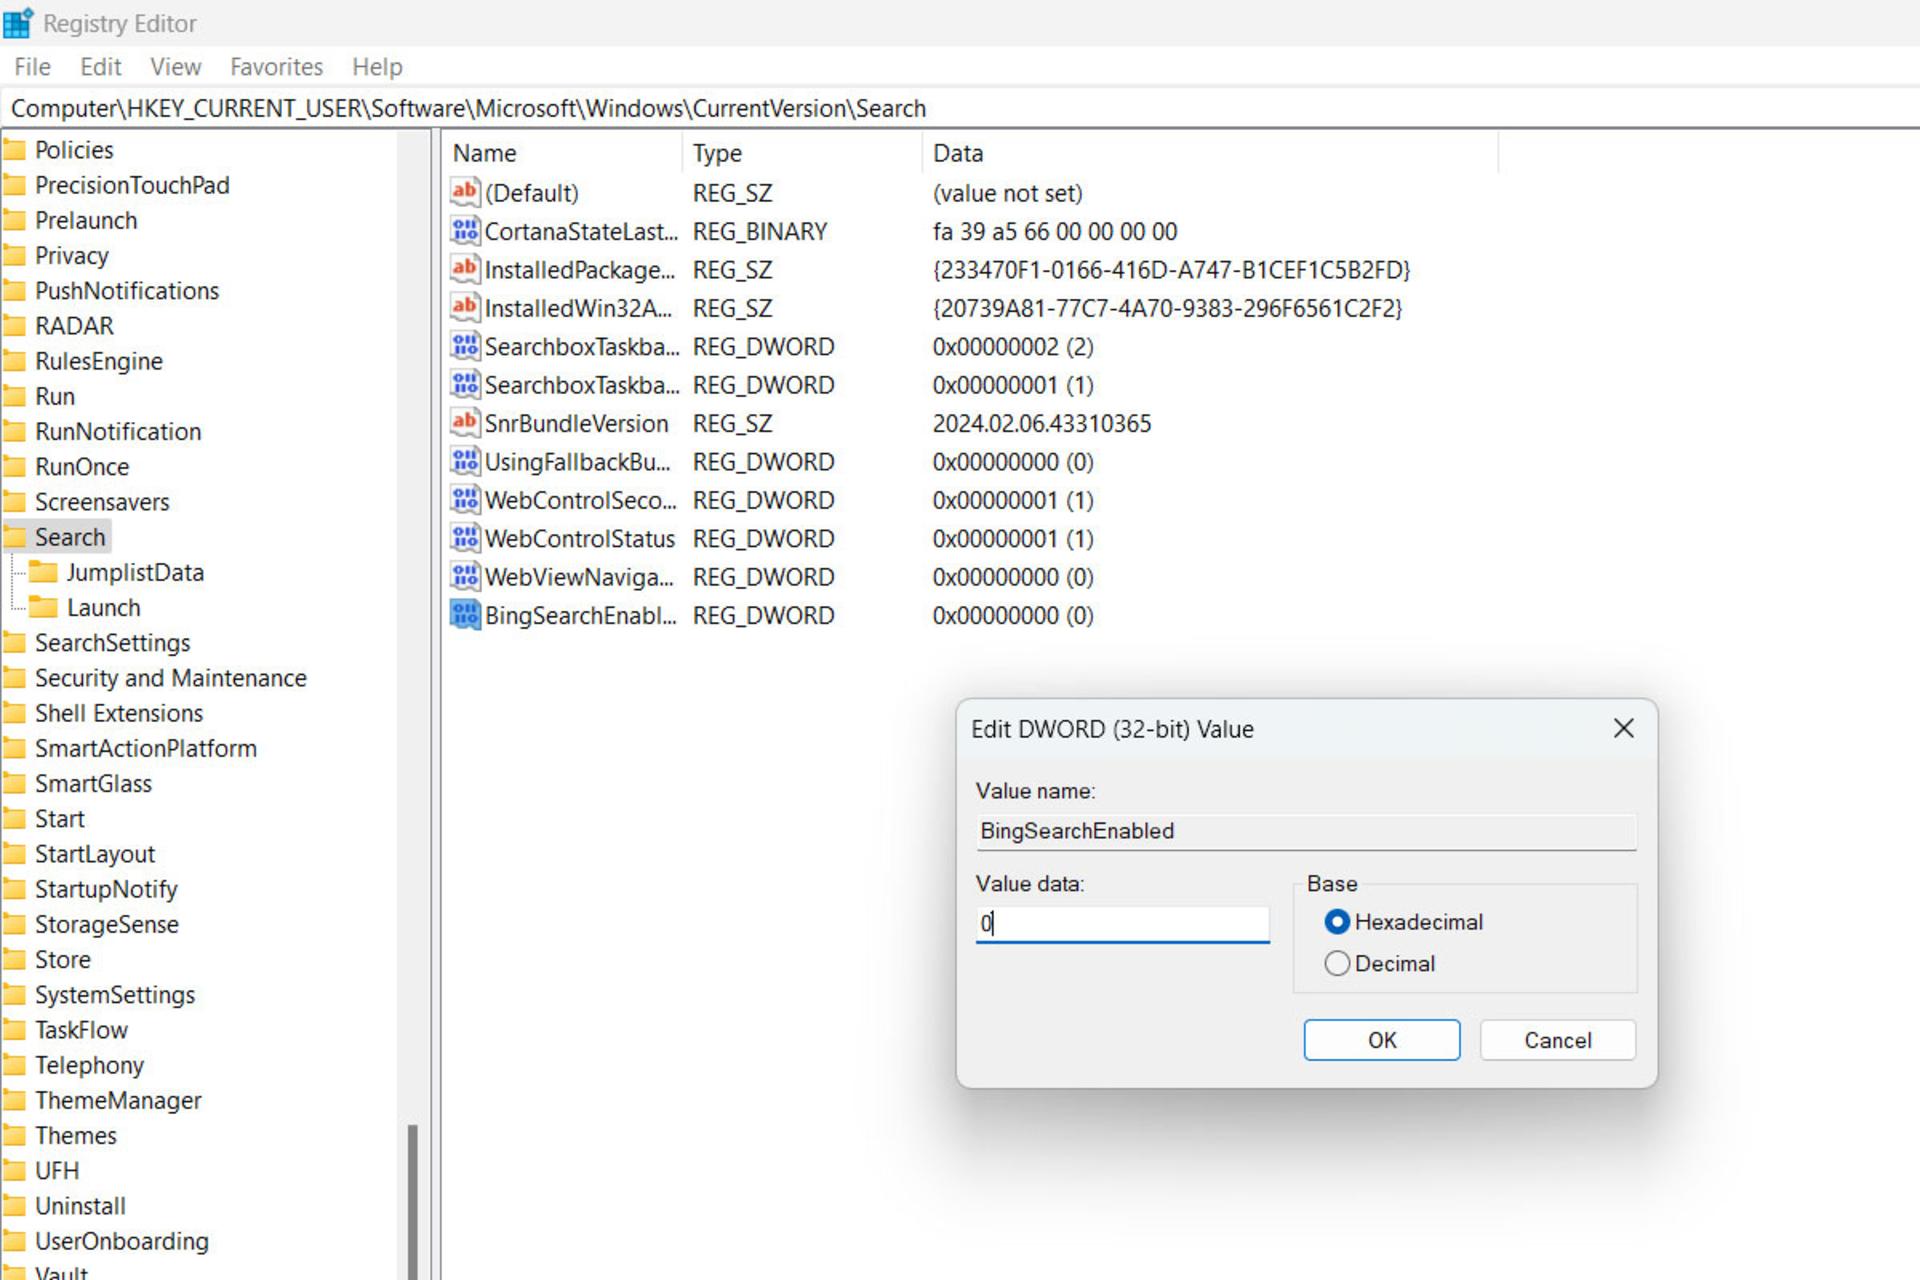
Task: Click the tree pane vertical scrollbar thumb
Action: pyautogui.click(x=412, y=1202)
